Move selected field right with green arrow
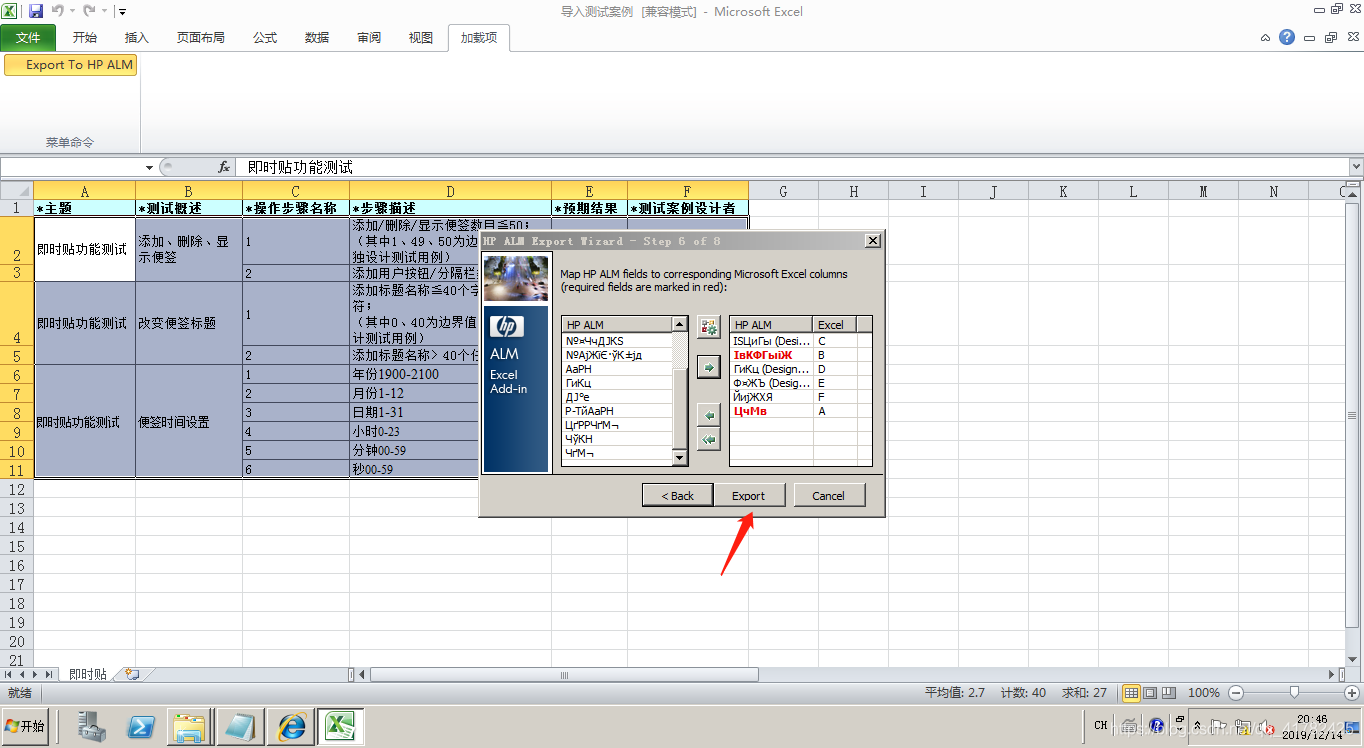Image resolution: width=1364 pixels, height=748 pixels. (x=708, y=368)
